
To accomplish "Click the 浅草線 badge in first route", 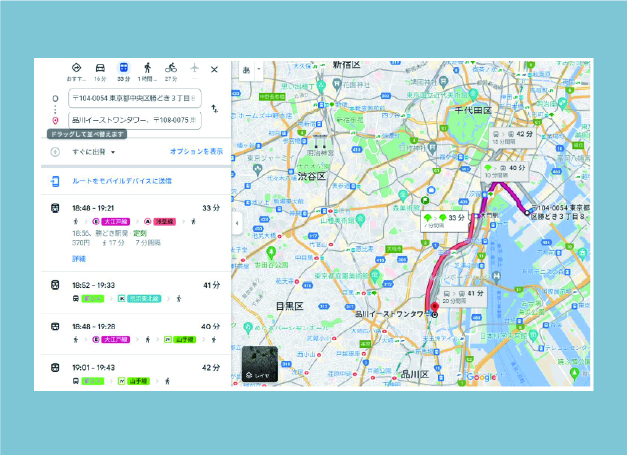I will click(x=164, y=222).
